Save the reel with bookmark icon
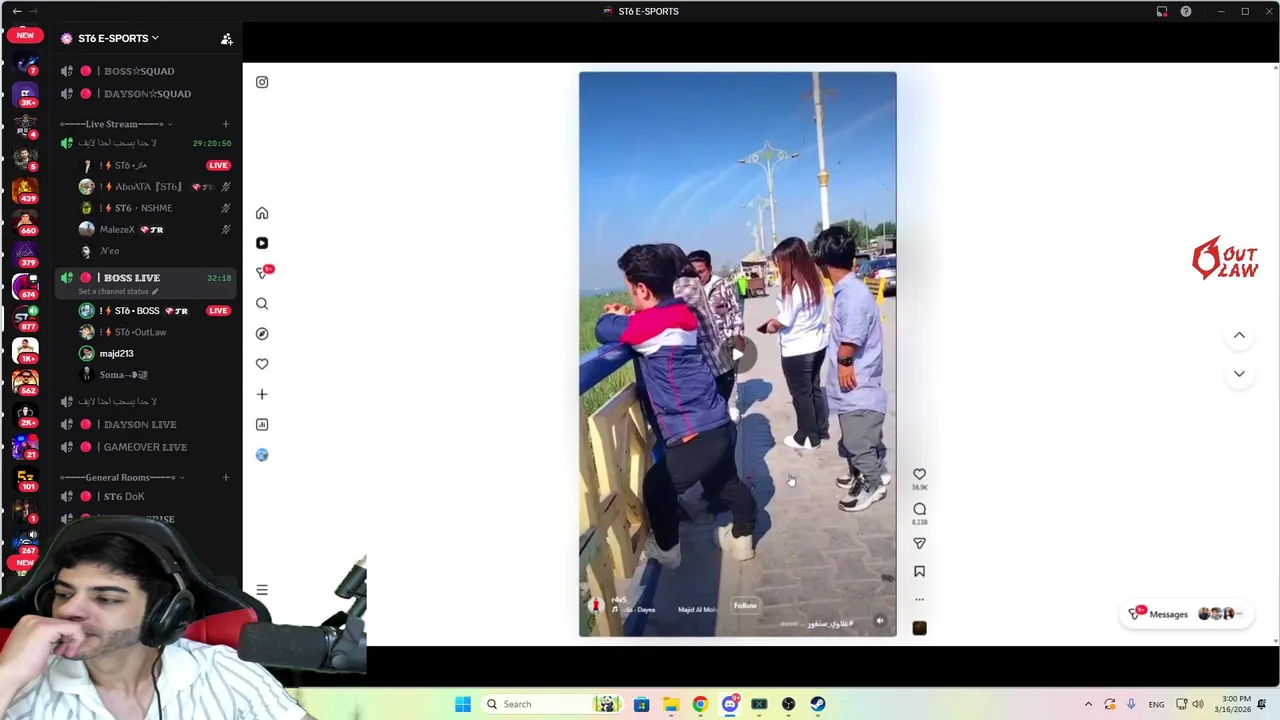Image resolution: width=1280 pixels, height=720 pixels. 919,572
